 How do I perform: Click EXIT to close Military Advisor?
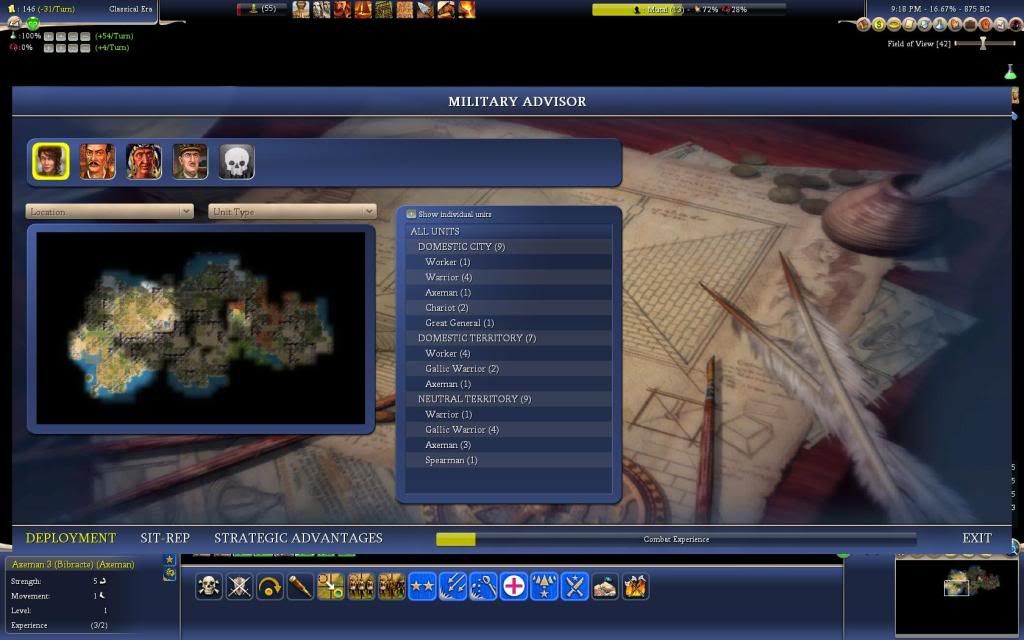(977, 538)
